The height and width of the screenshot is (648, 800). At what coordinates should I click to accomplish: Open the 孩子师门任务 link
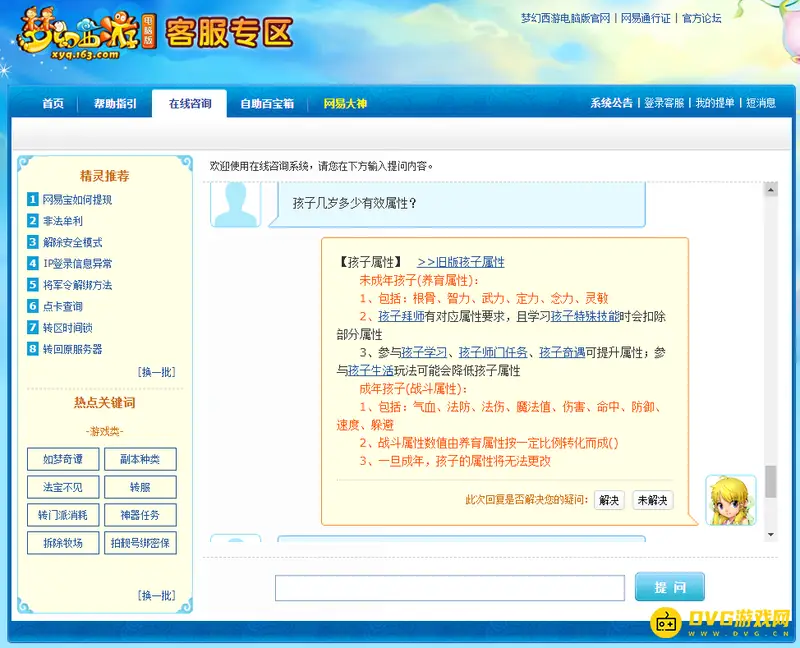tap(493, 353)
